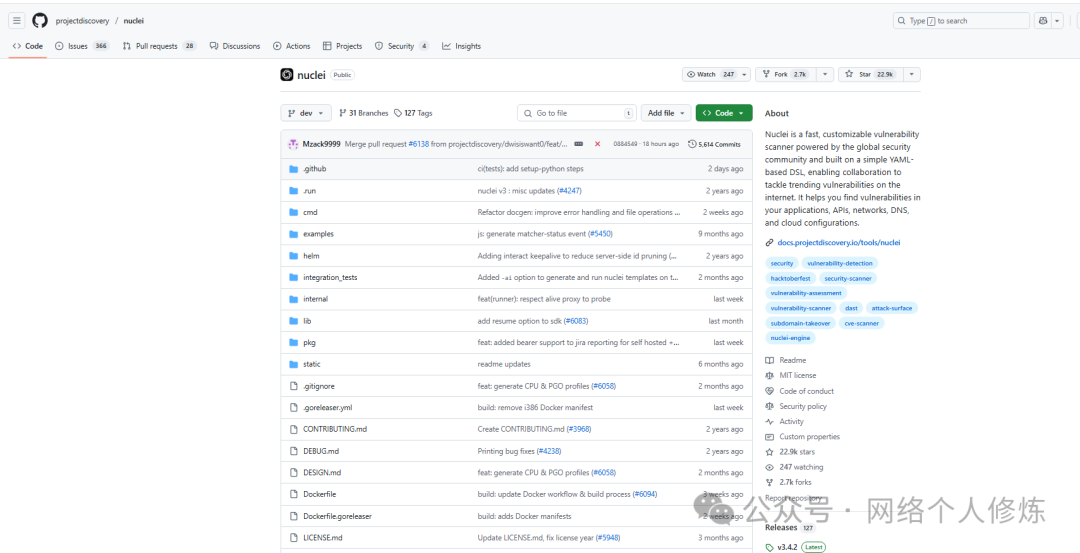
Task: Open docs.projectdiscovery.io/tools/nuclei link
Action: (x=838, y=242)
